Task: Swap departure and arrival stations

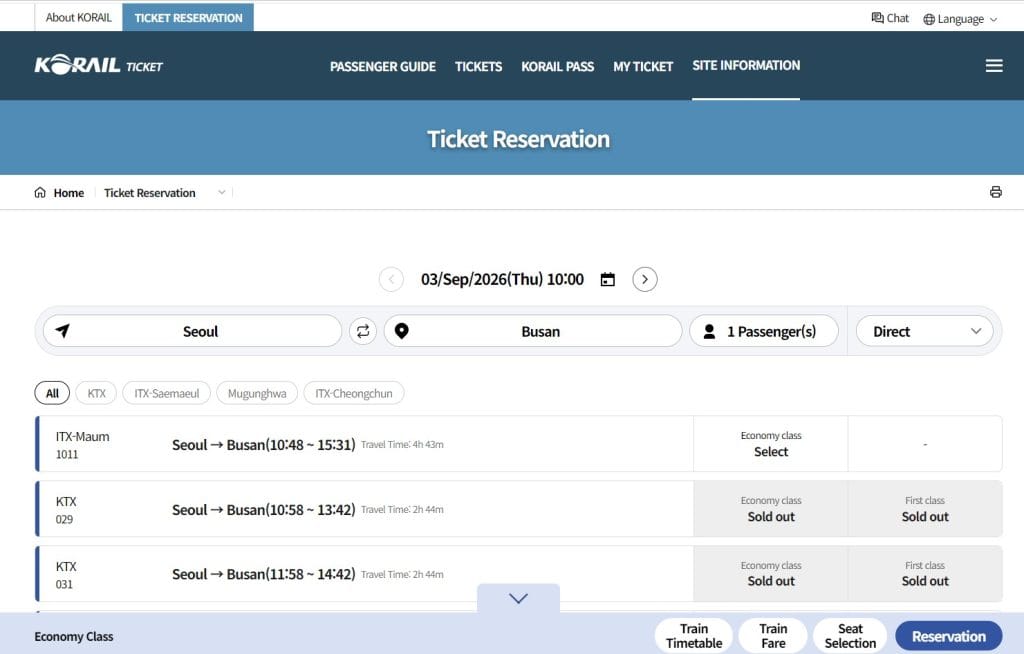Action: coord(363,331)
